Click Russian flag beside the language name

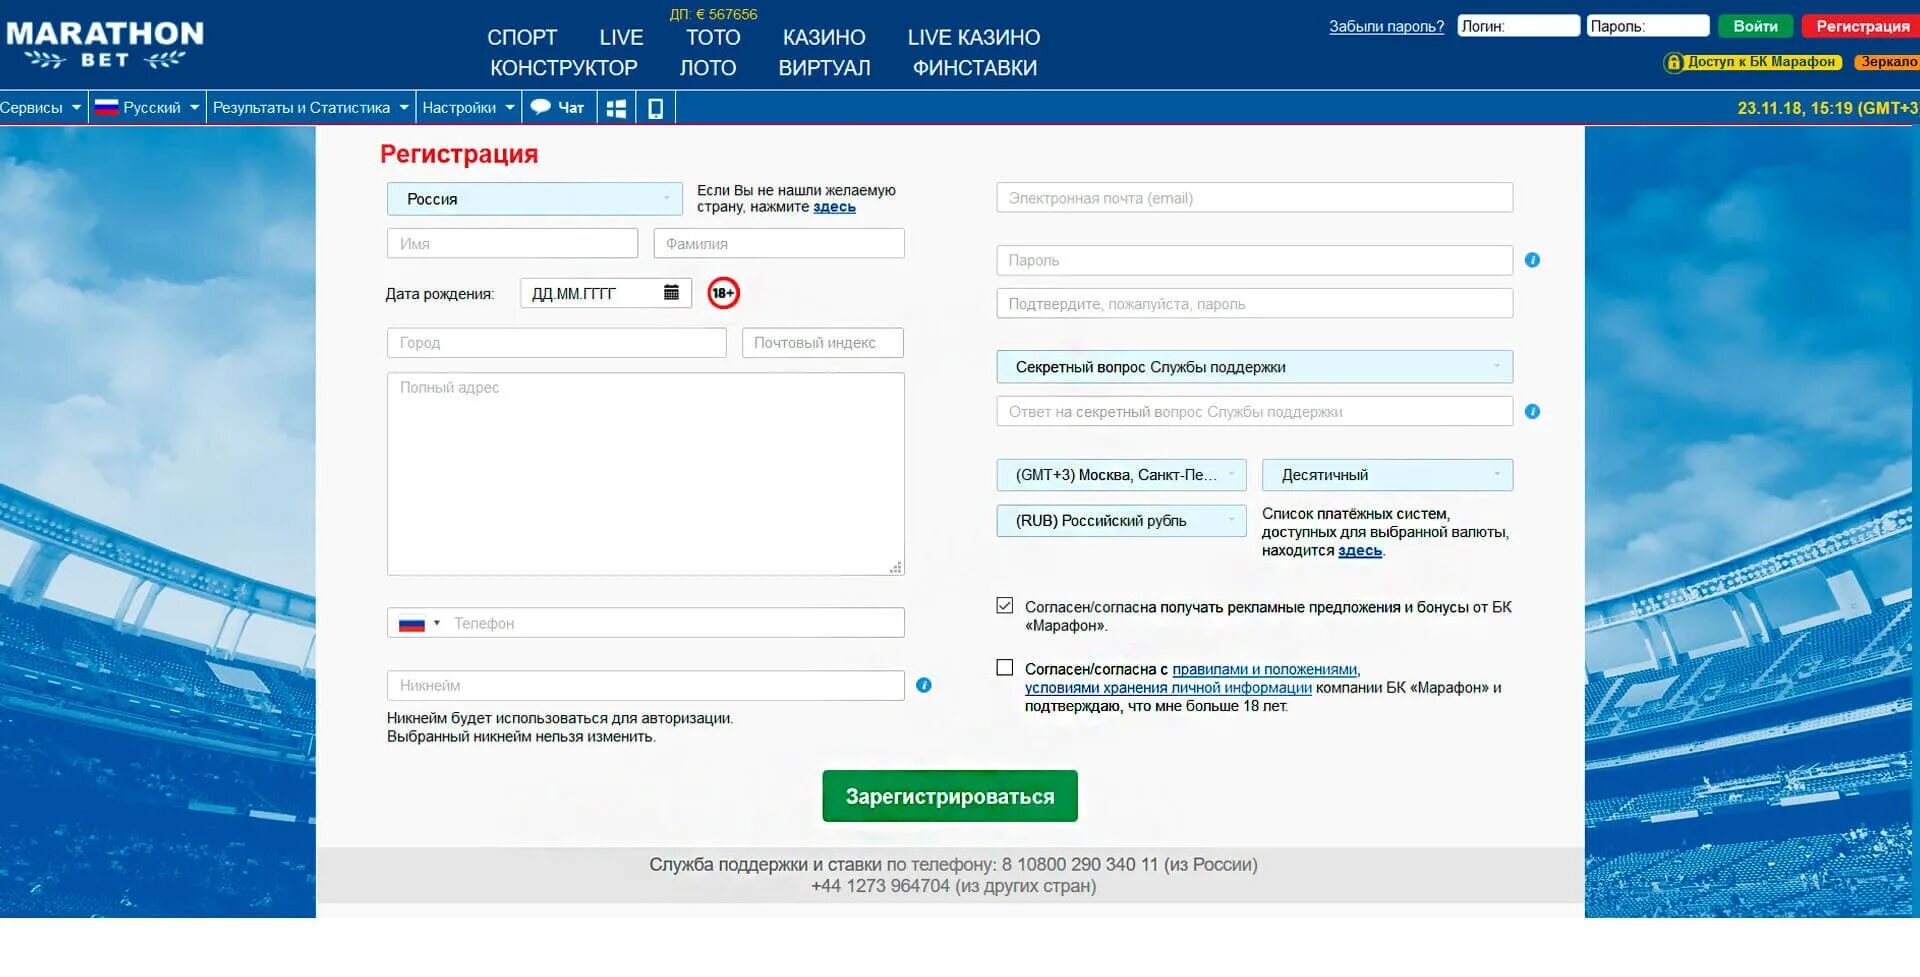[x=107, y=107]
